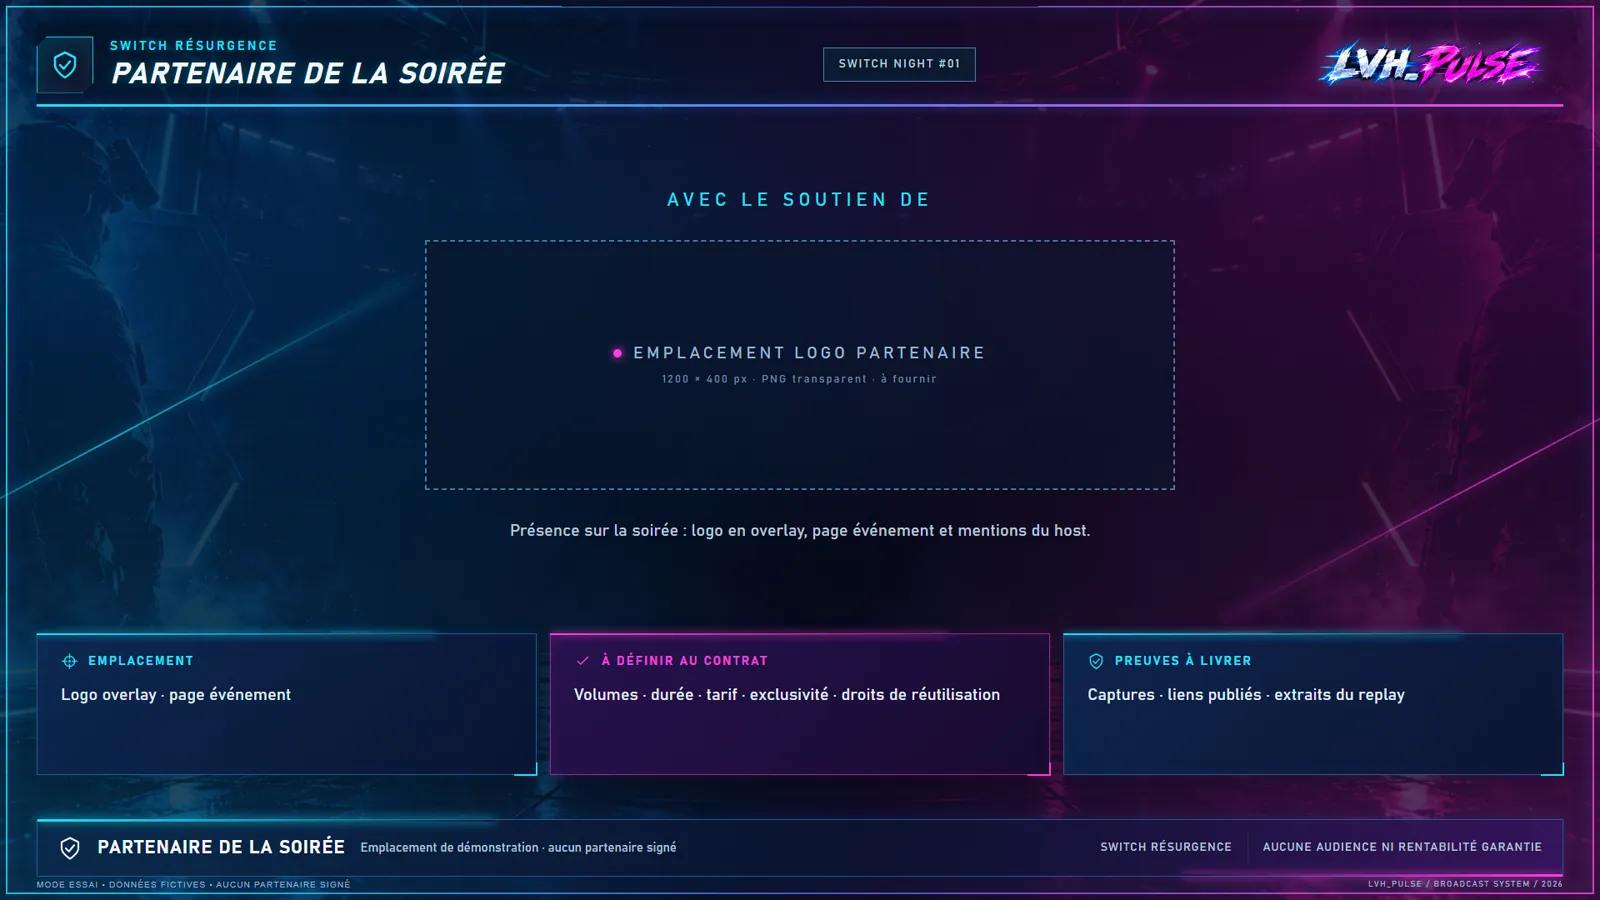Screen dimensions: 1600x900
Task: Click 'AUCUNE AUDIENCE NI RENTABILITÉ GARANTIE' notice
Action: (1402, 847)
